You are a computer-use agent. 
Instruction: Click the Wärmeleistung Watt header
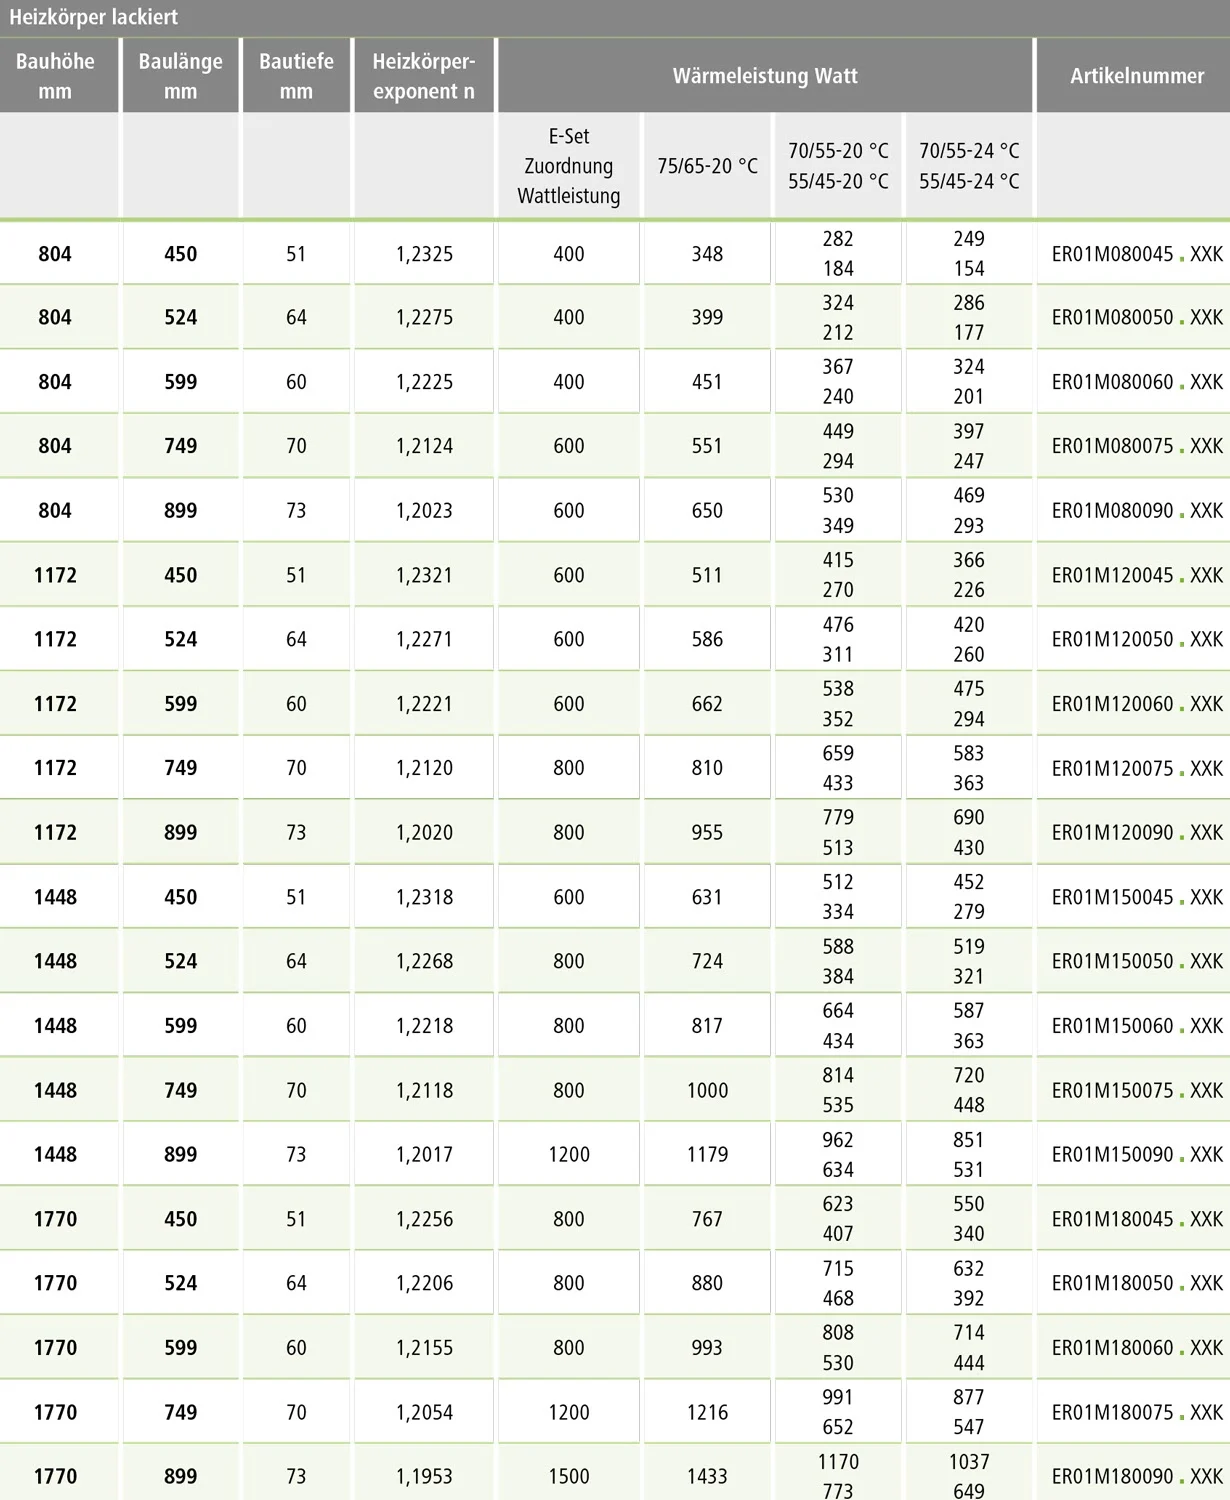pos(765,76)
